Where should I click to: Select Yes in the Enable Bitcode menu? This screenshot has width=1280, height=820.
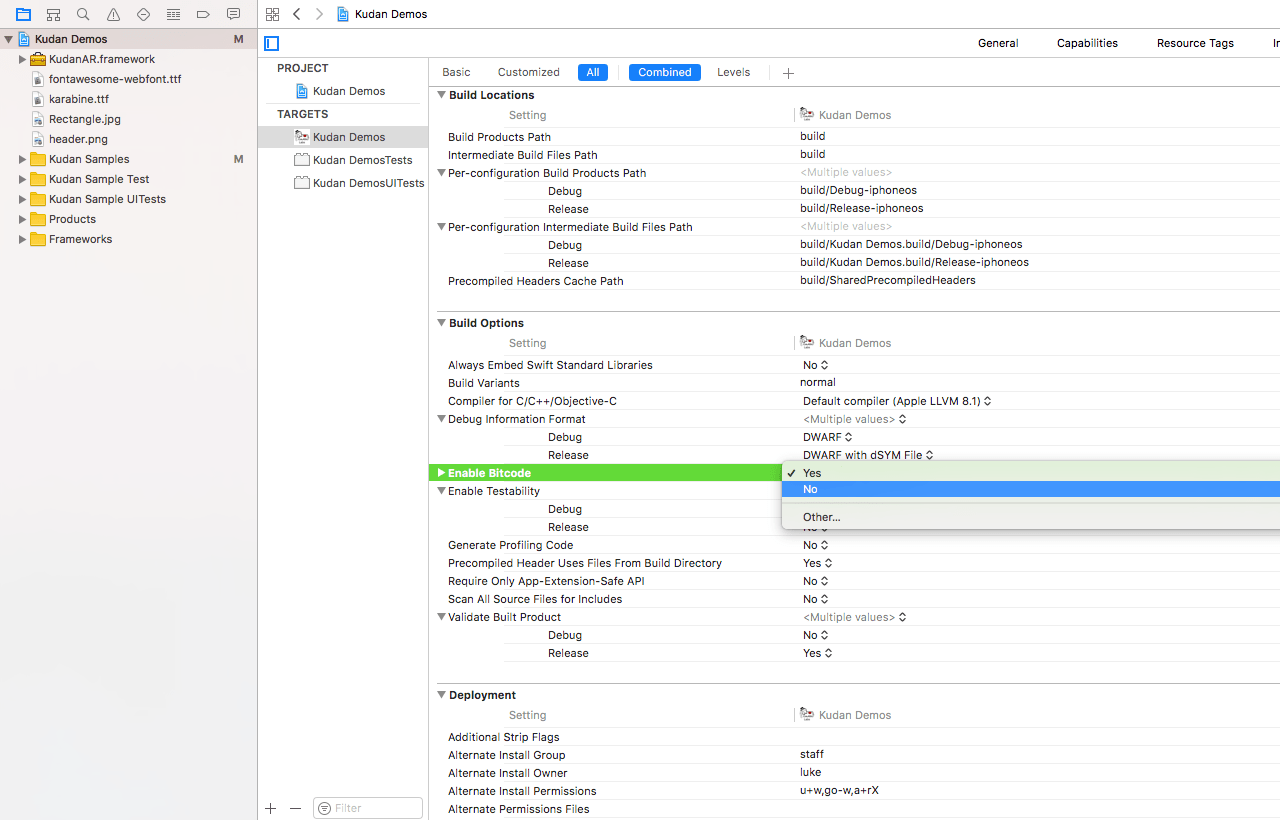tap(810, 472)
